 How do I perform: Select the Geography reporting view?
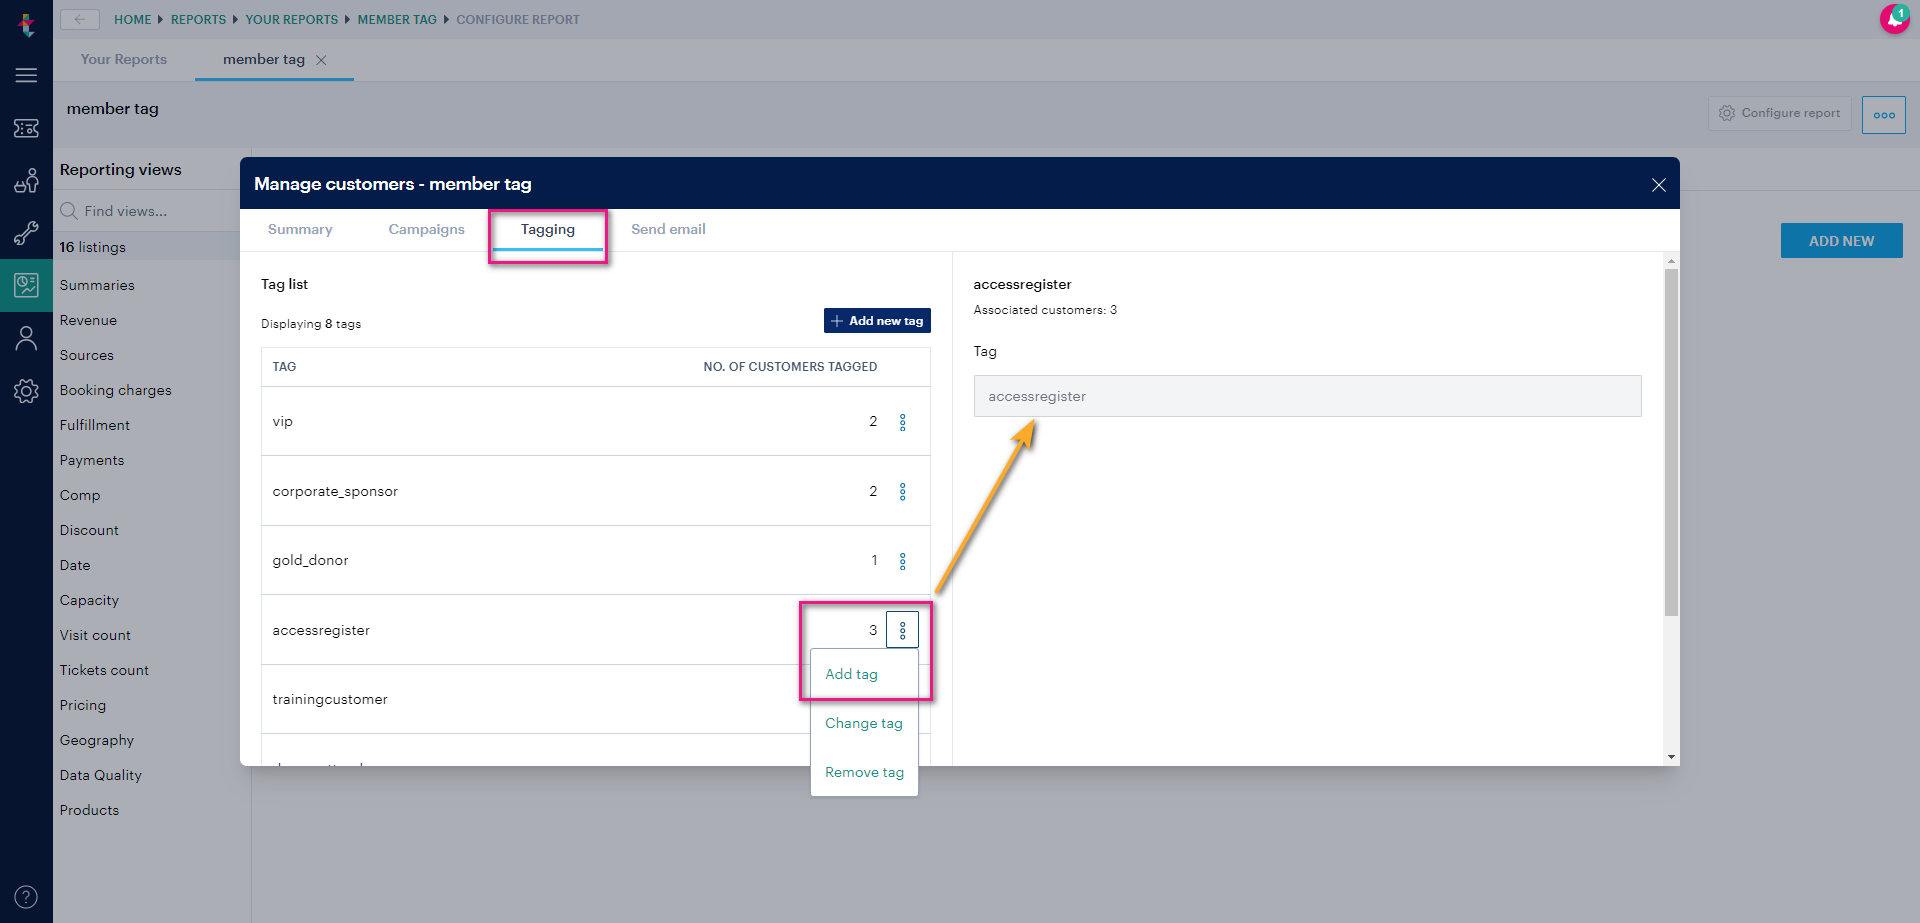click(x=97, y=740)
